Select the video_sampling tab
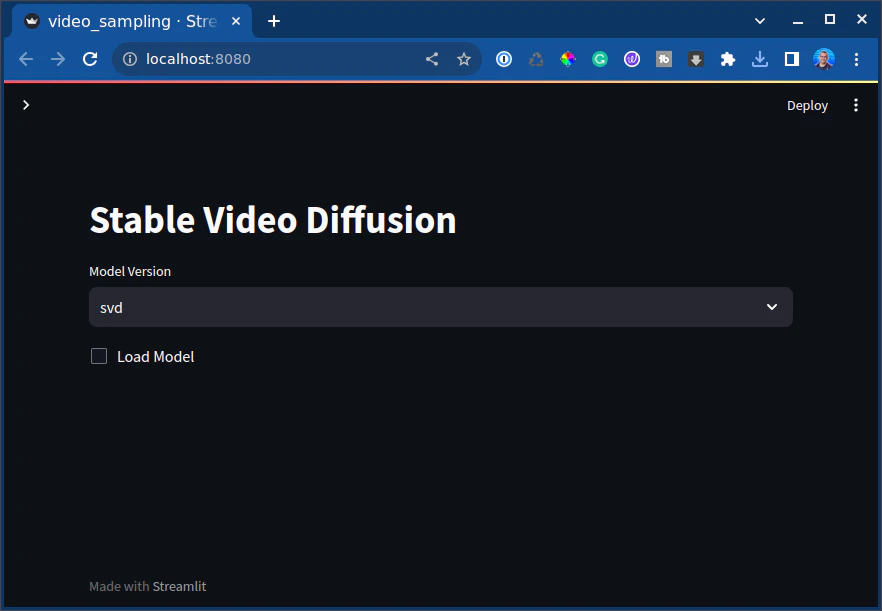 point(132,21)
